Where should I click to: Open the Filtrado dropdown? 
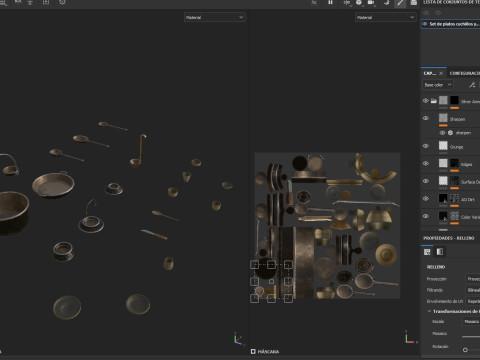click(473, 290)
